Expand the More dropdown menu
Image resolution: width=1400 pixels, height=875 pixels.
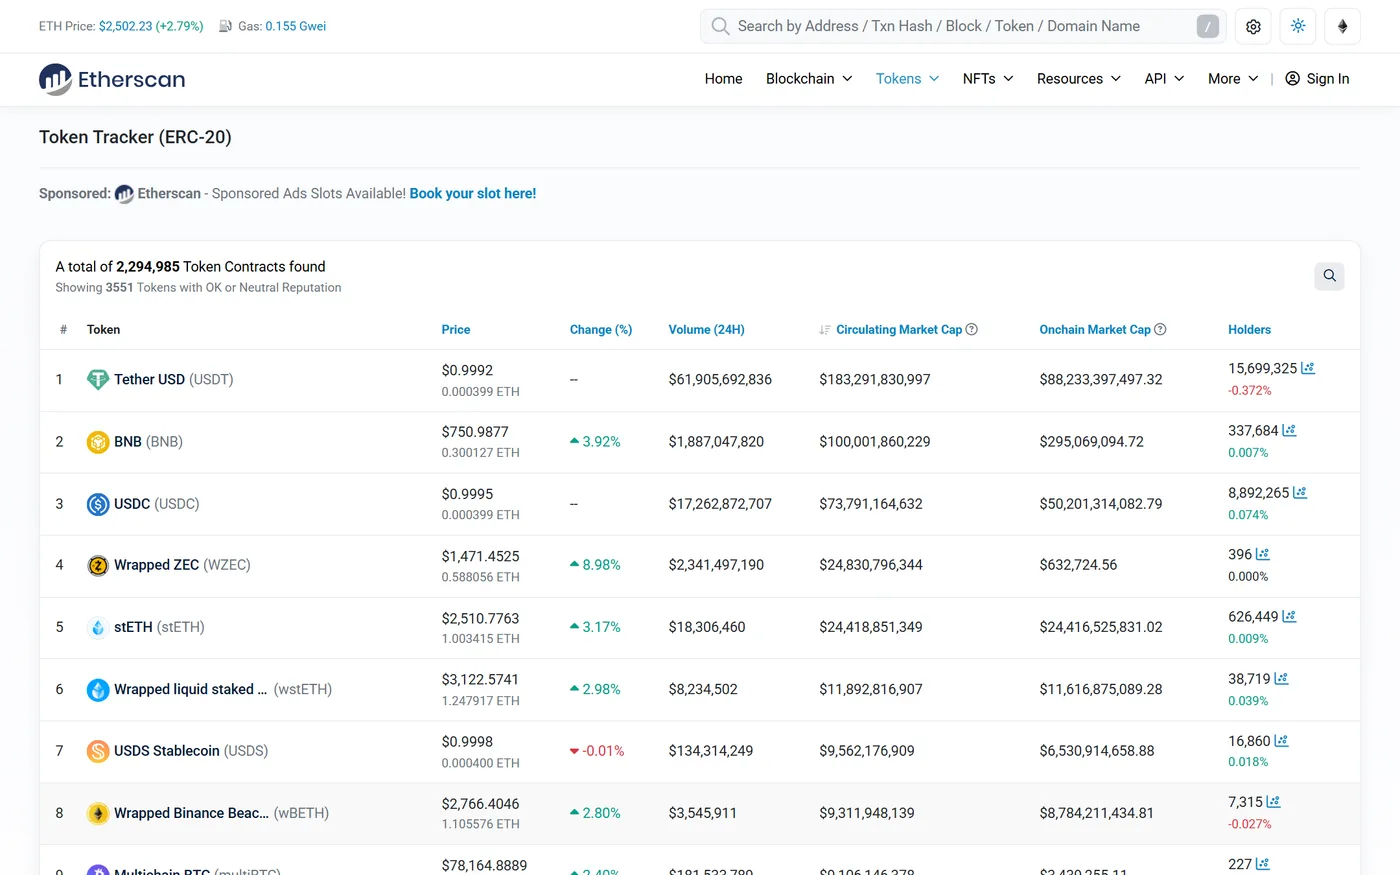(1233, 79)
